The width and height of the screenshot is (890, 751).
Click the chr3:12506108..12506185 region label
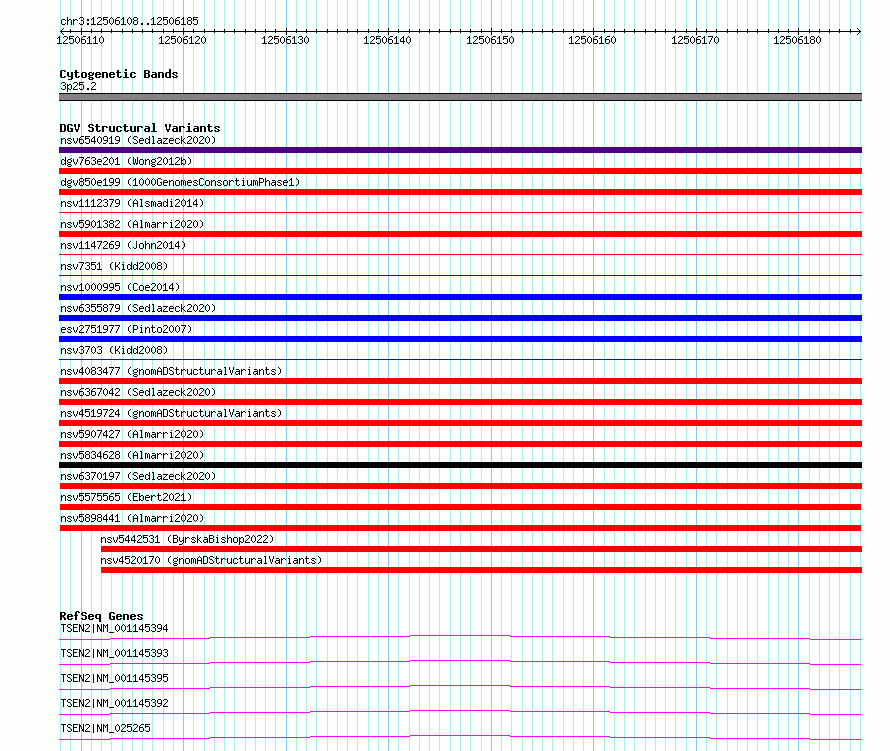129,22
